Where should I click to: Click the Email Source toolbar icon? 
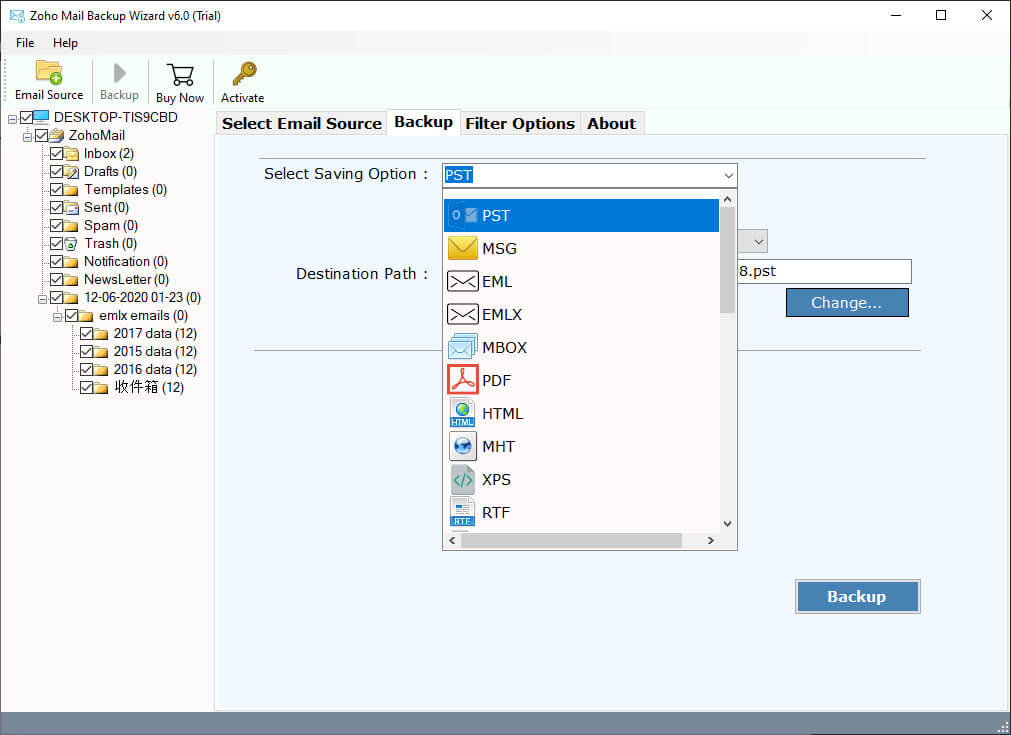(49, 72)
